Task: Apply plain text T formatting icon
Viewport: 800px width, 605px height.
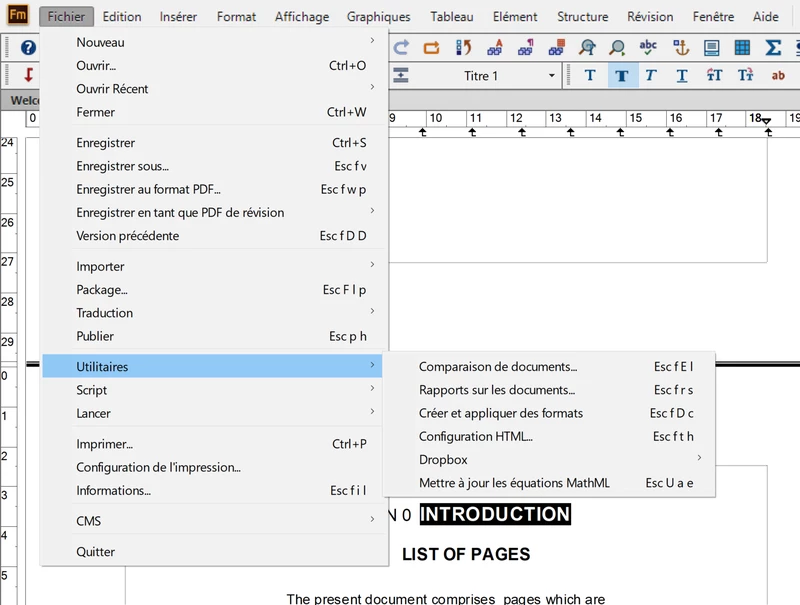Action: 590,75
